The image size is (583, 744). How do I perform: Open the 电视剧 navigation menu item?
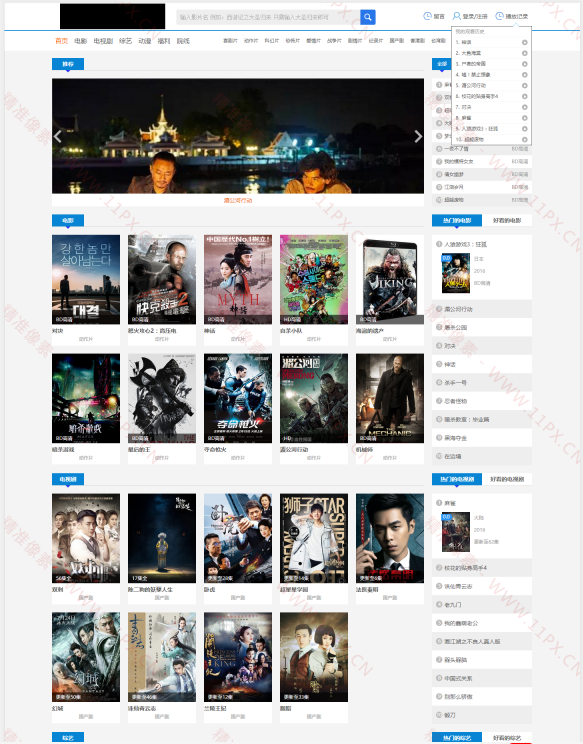103,41
